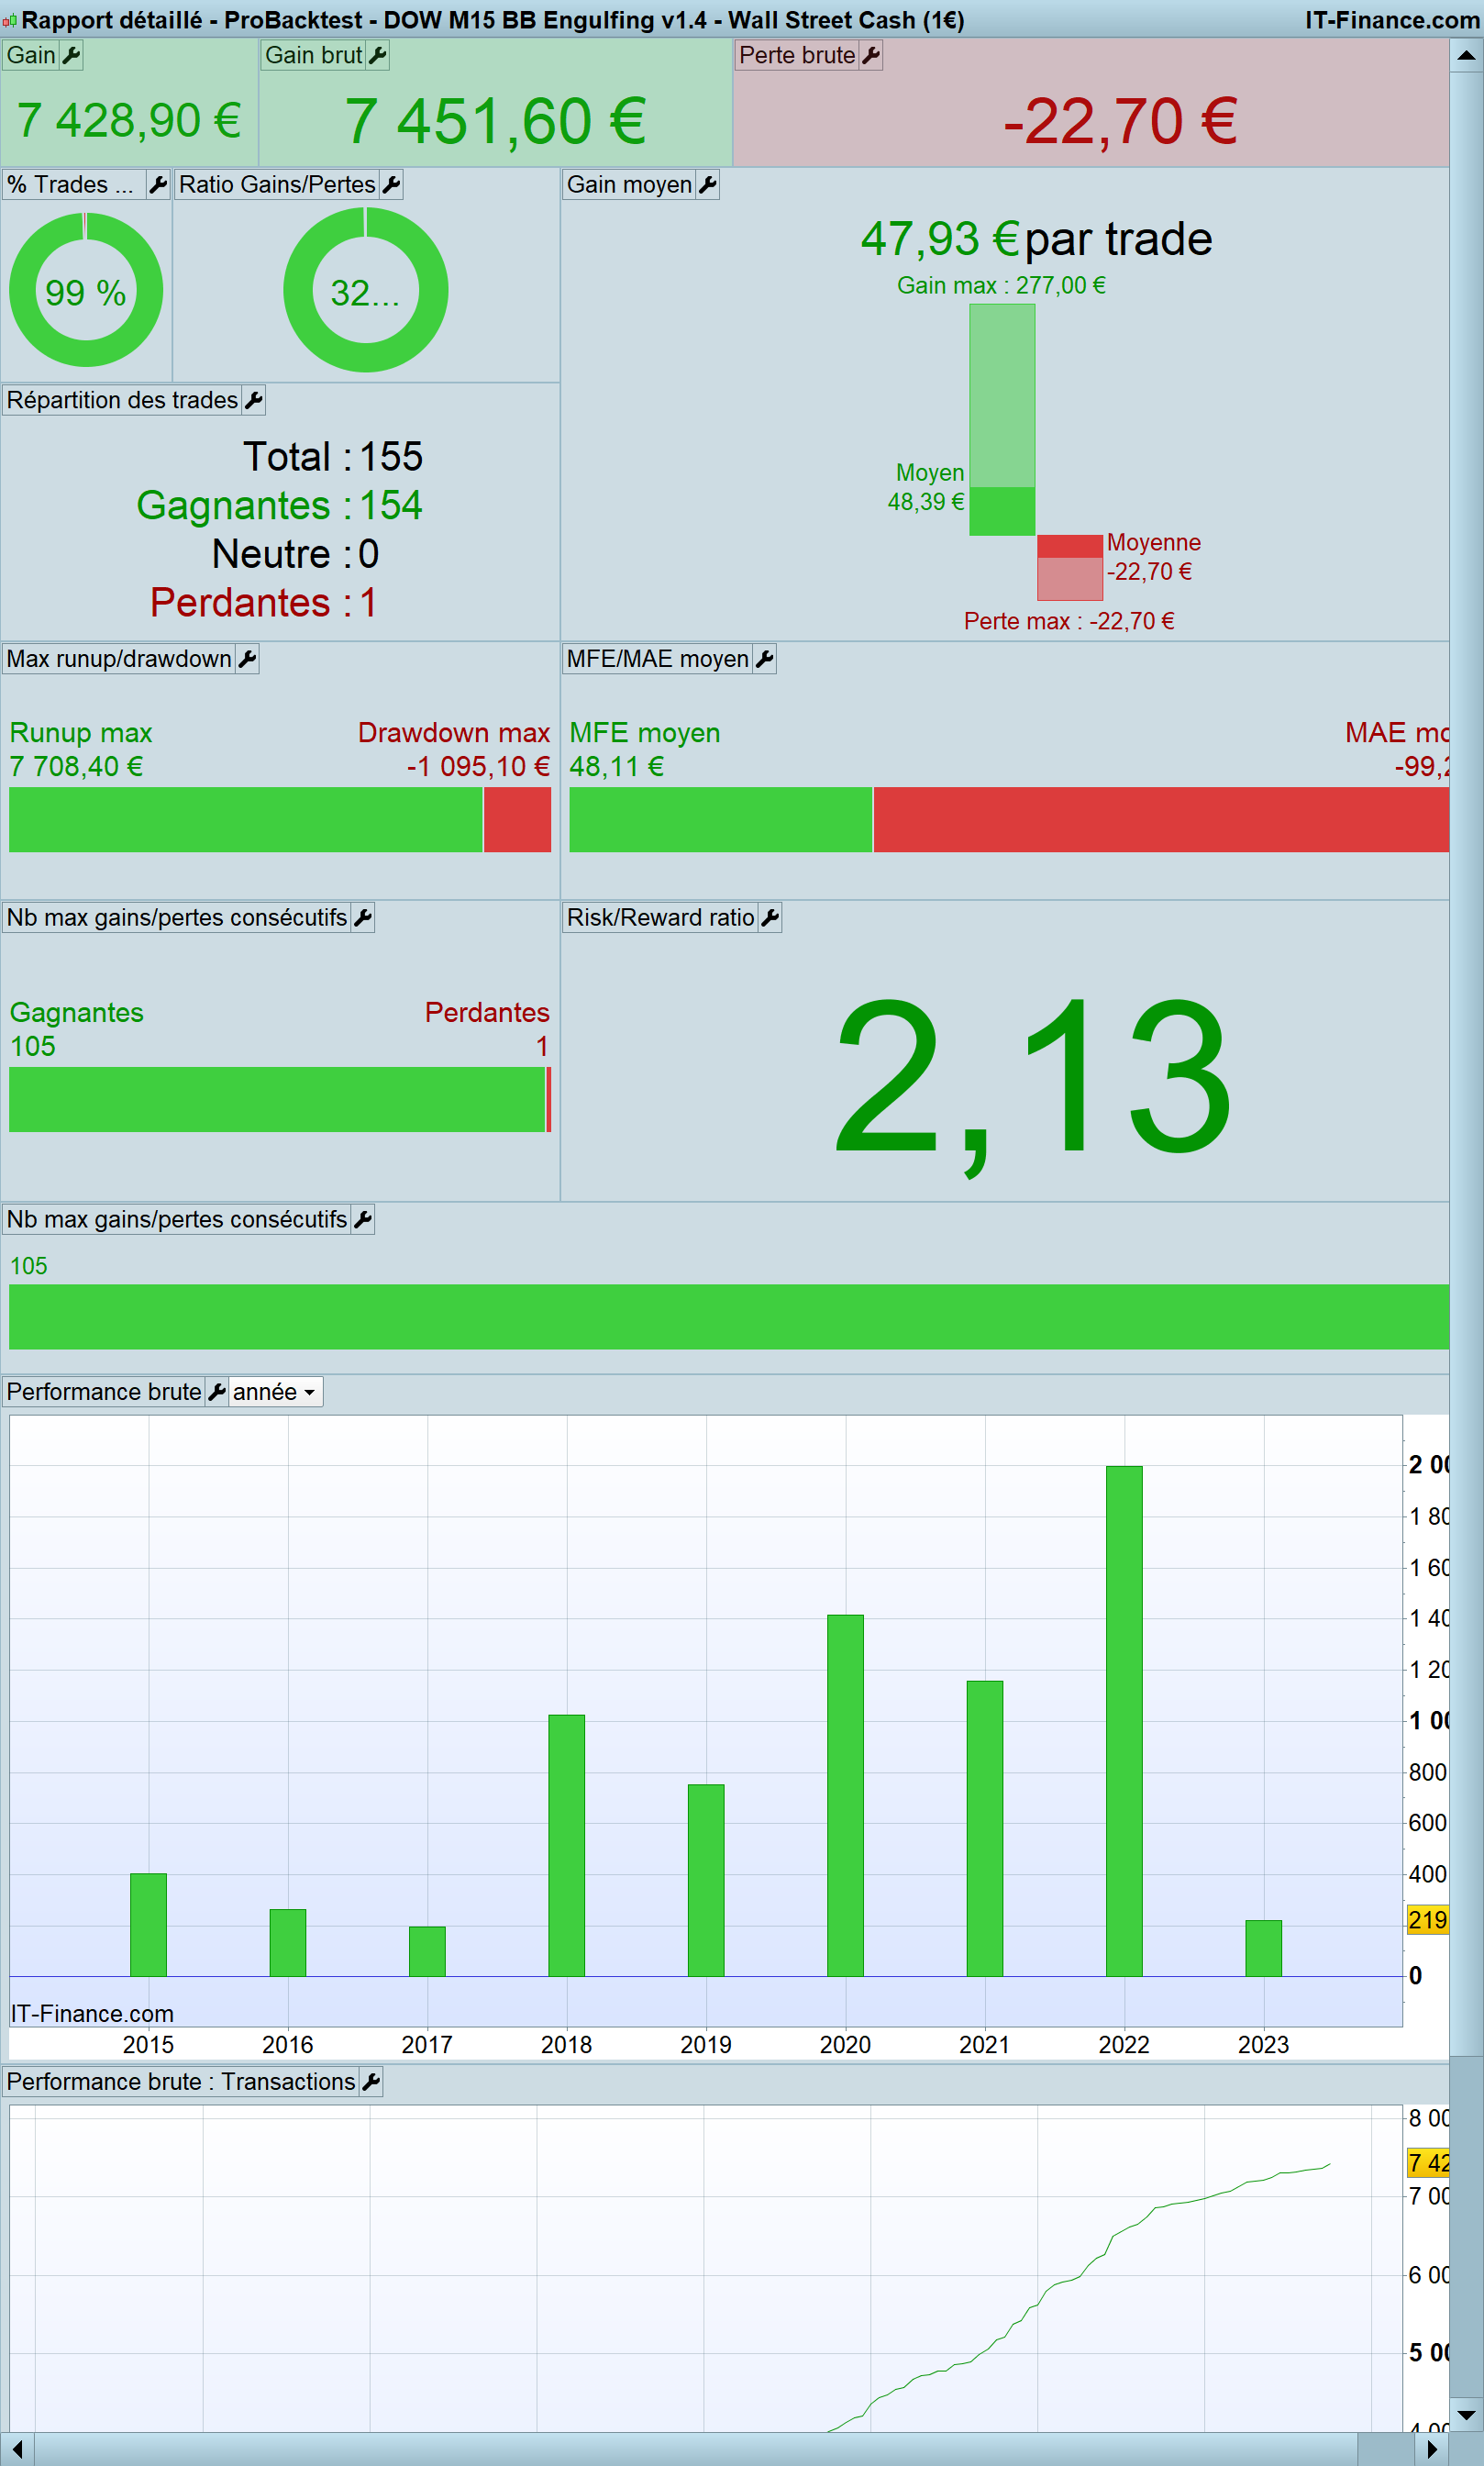Click wrench beside Répartition des trades
Screen dimensions: 1484x2466
(x=254, y=401)
